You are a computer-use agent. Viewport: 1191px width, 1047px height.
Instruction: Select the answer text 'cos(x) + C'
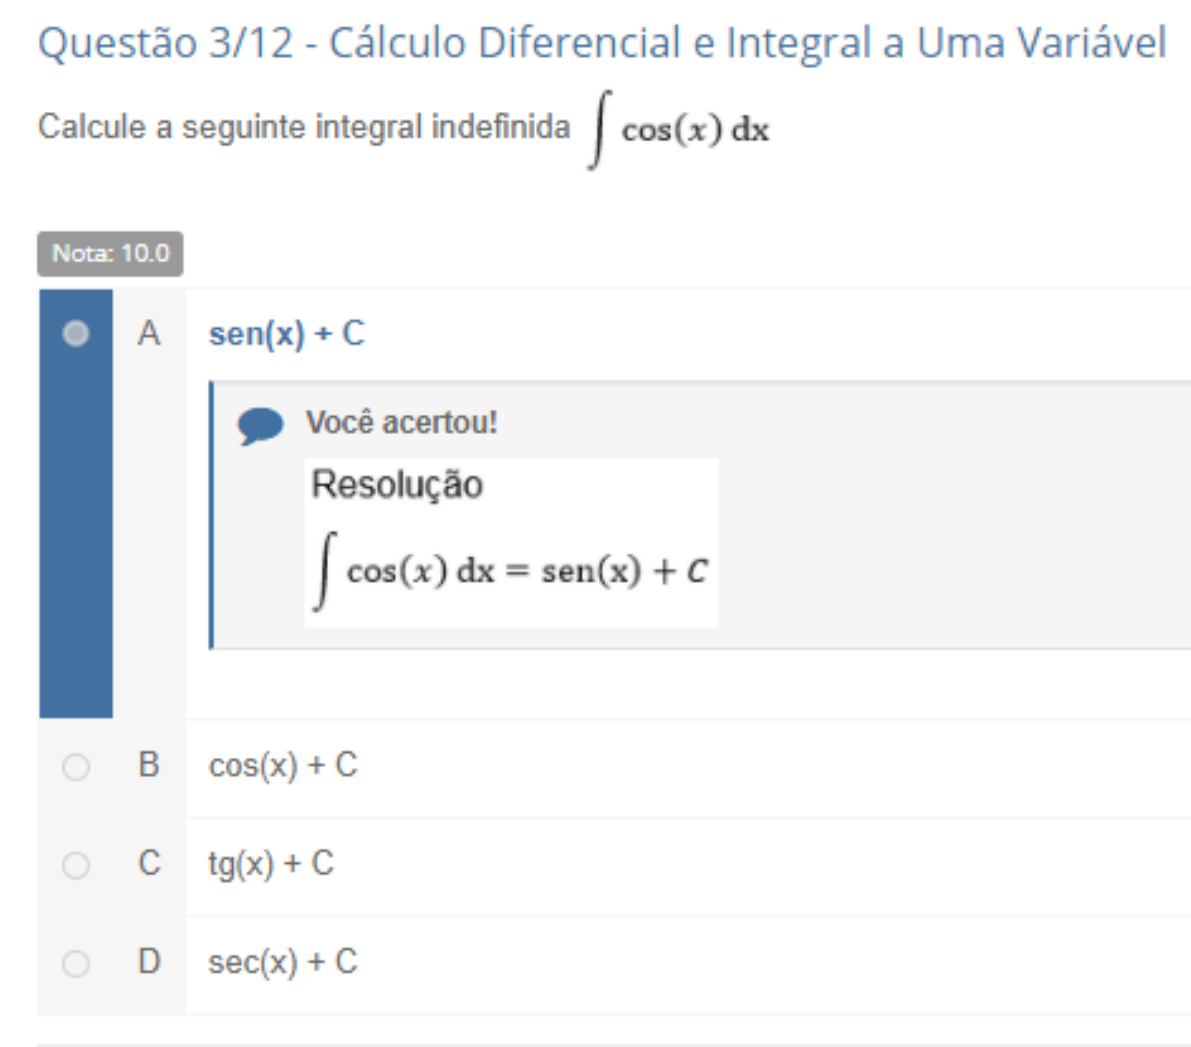point(282,766)
